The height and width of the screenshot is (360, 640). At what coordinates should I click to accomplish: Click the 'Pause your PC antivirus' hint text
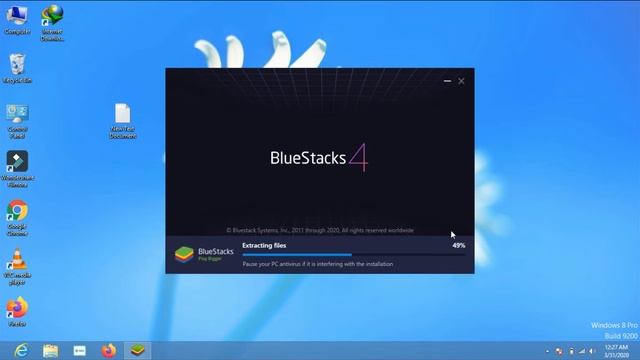click(x=318, y=264)
